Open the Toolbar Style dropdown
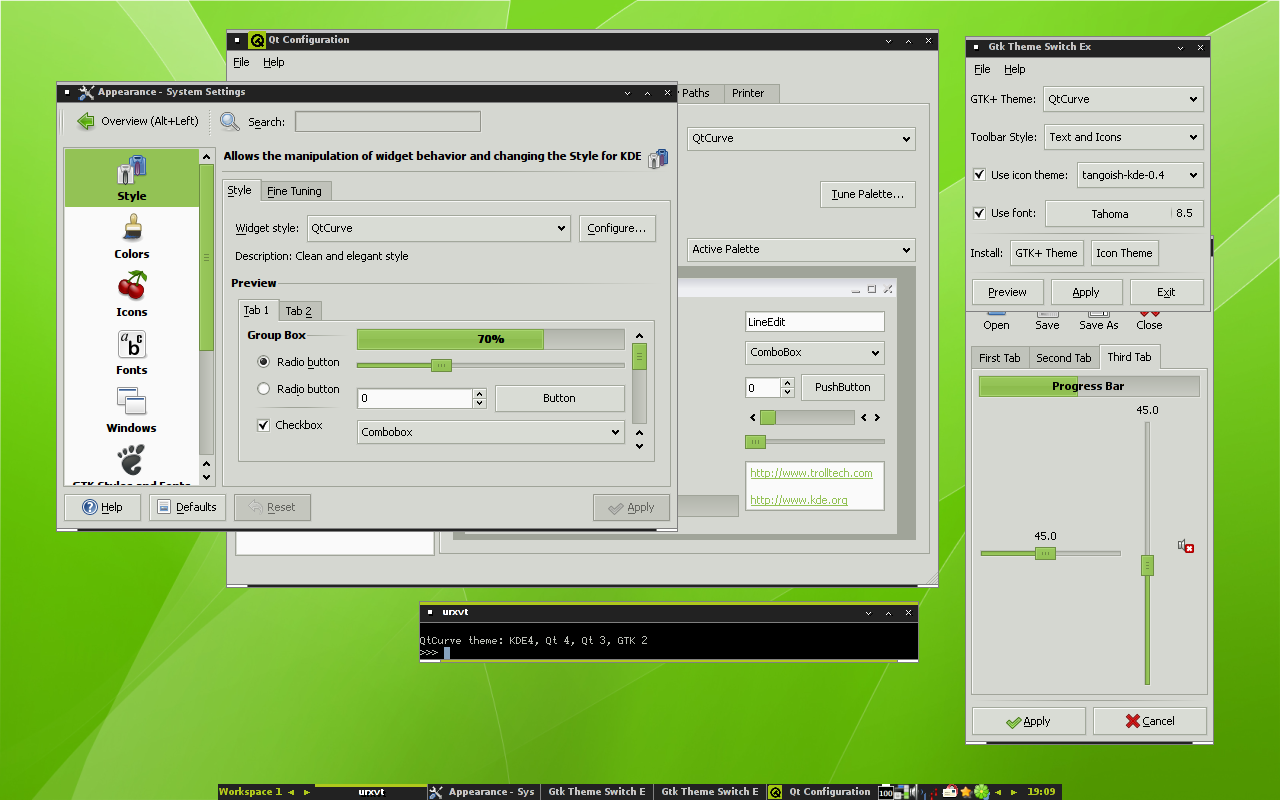This screenshot has width=1280, height=800. coord(1123,137)
